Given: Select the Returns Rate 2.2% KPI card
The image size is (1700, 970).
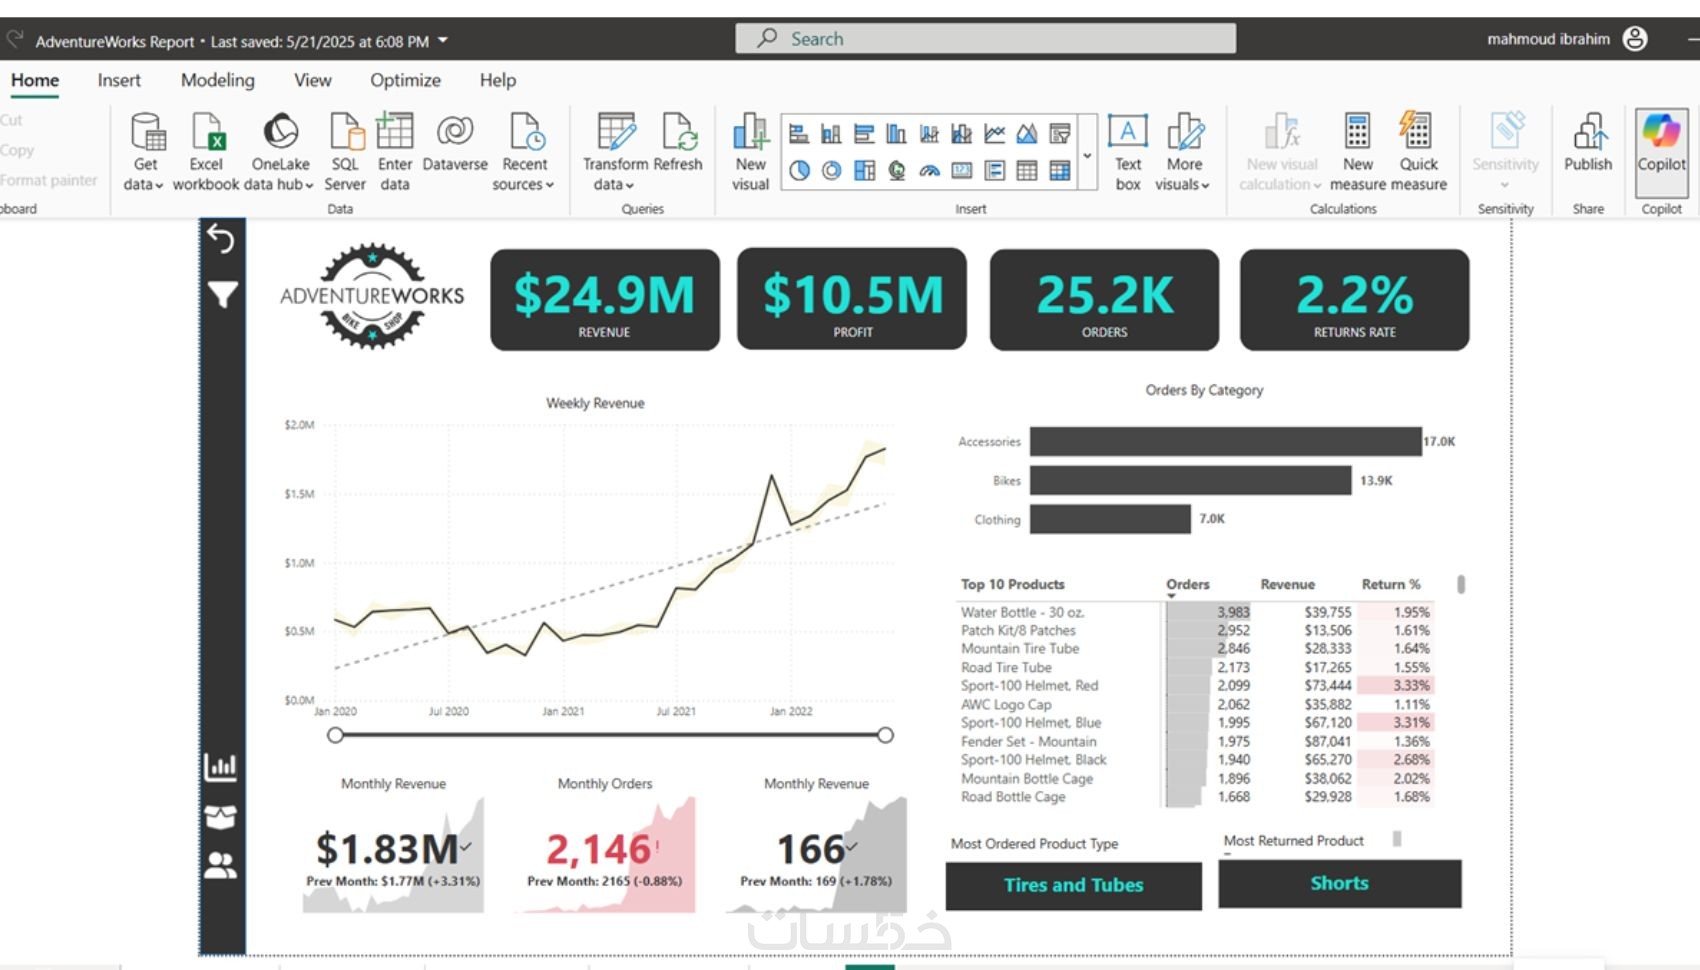Looking at the screenshot, I should pyautogui.click(x=1355, y=299).
